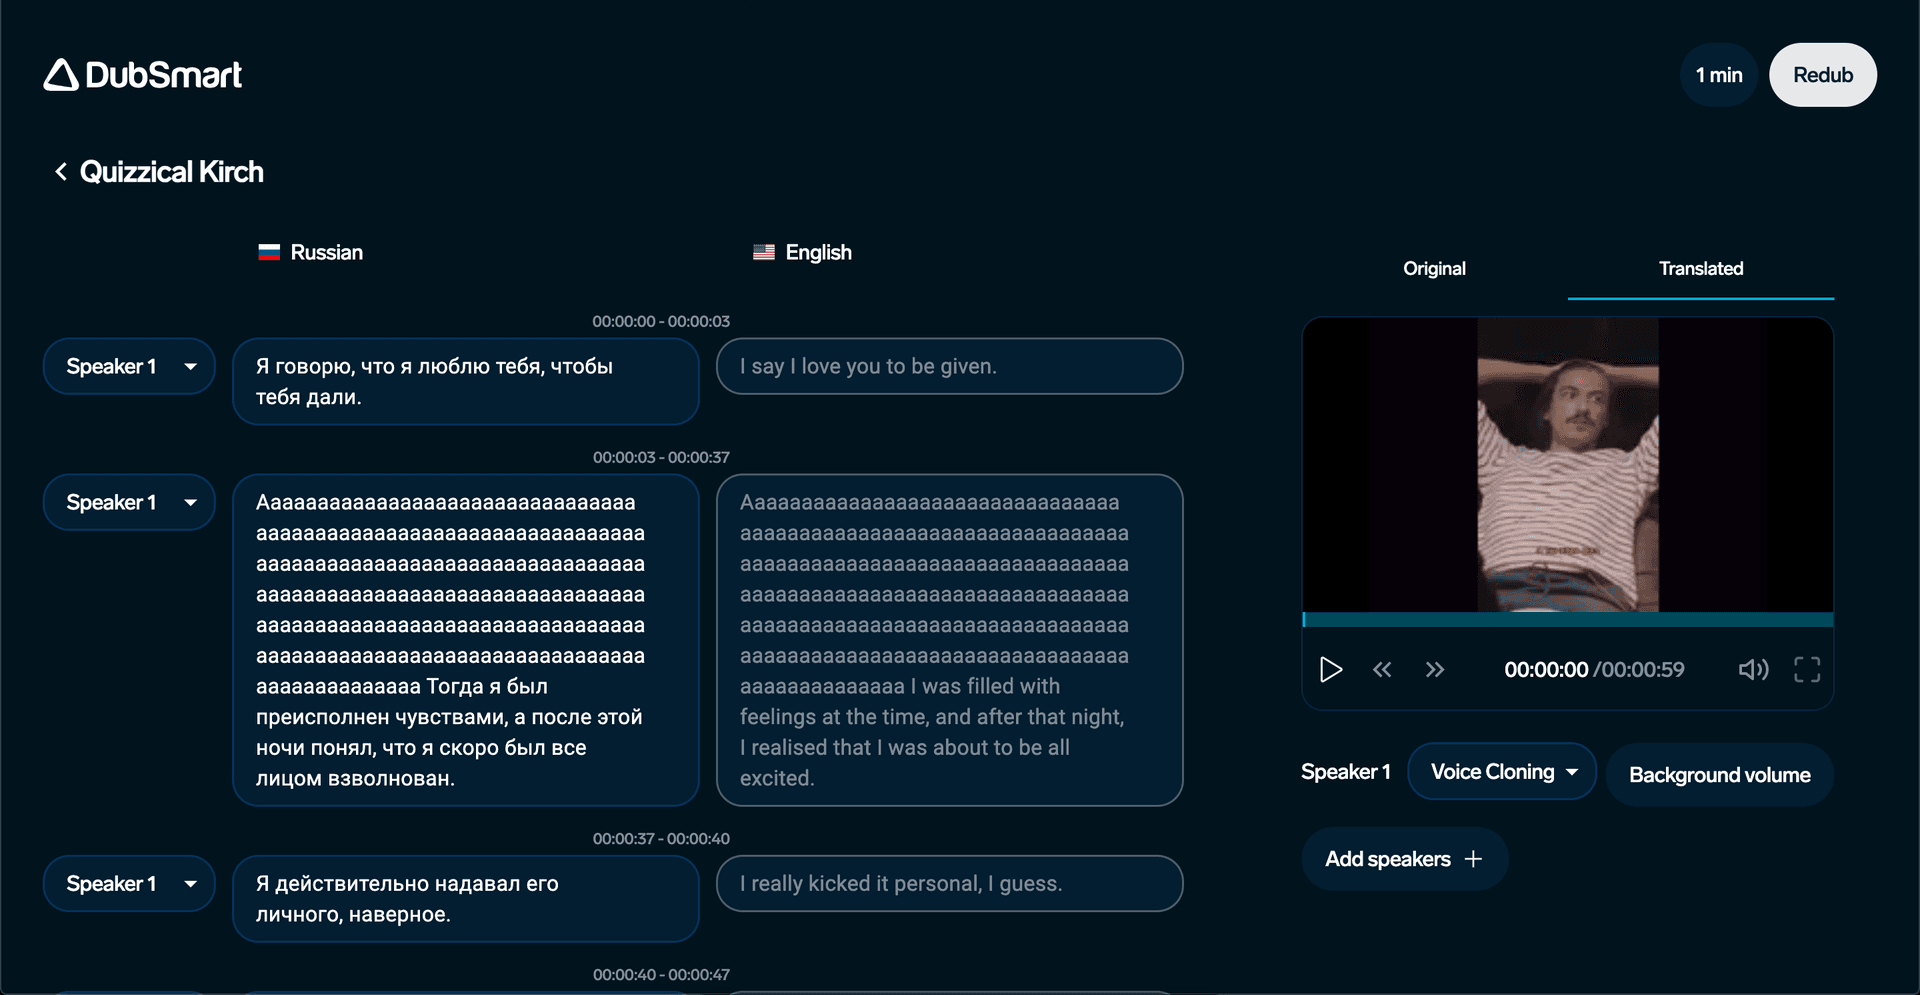Skip backward using the rewind icon
The height and width of the screenshot is (995, 1920).
tap(1382, 669)
